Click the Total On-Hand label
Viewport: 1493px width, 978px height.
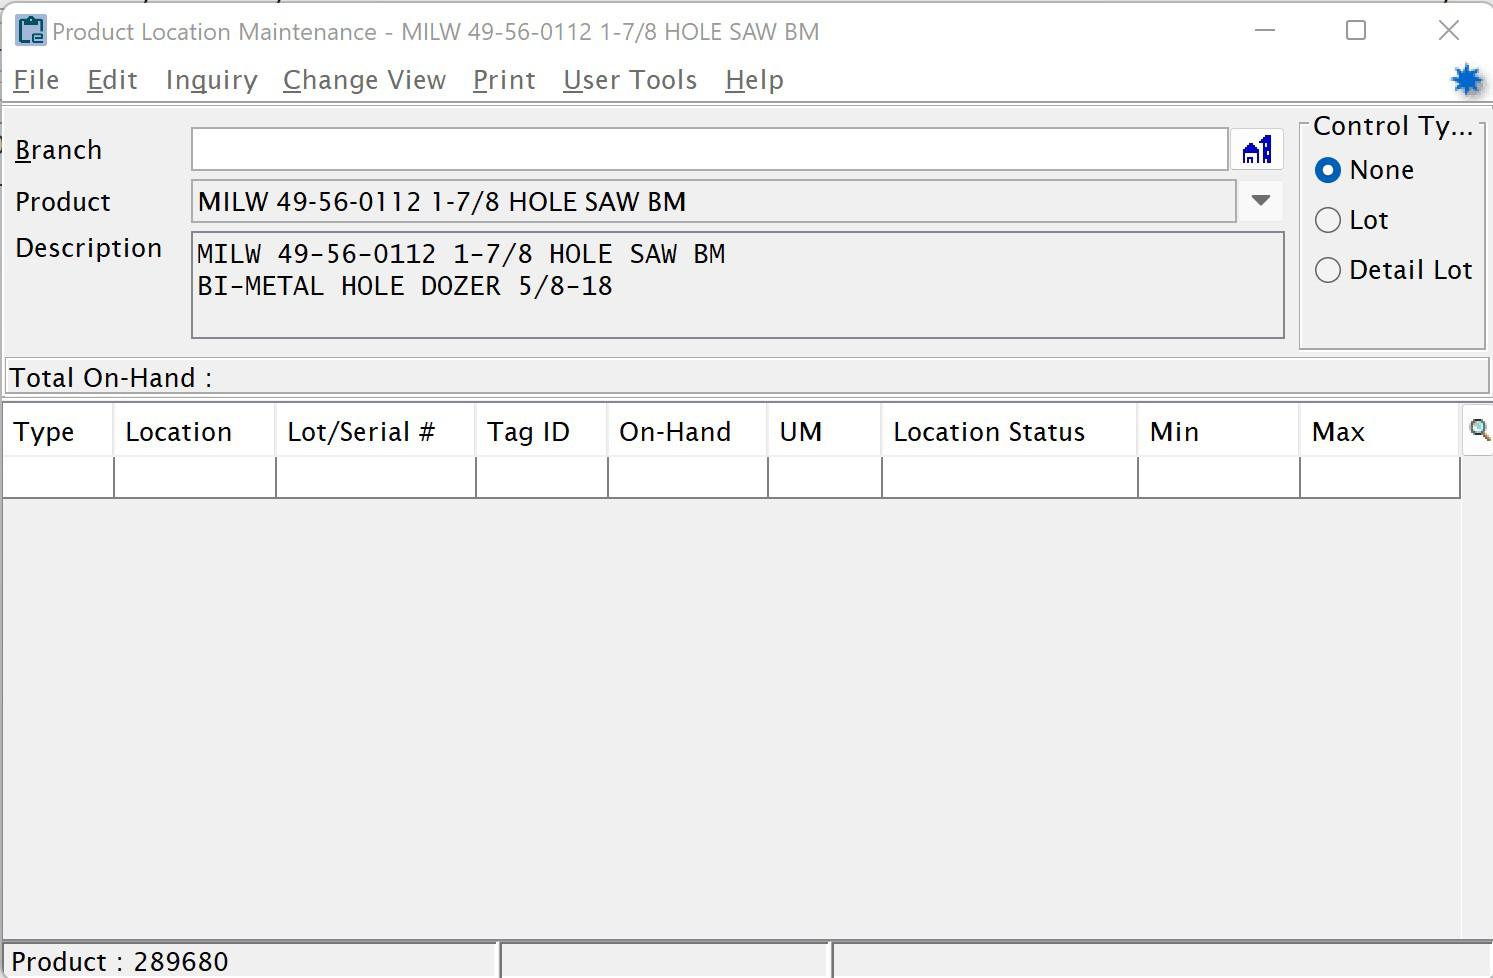111,378
